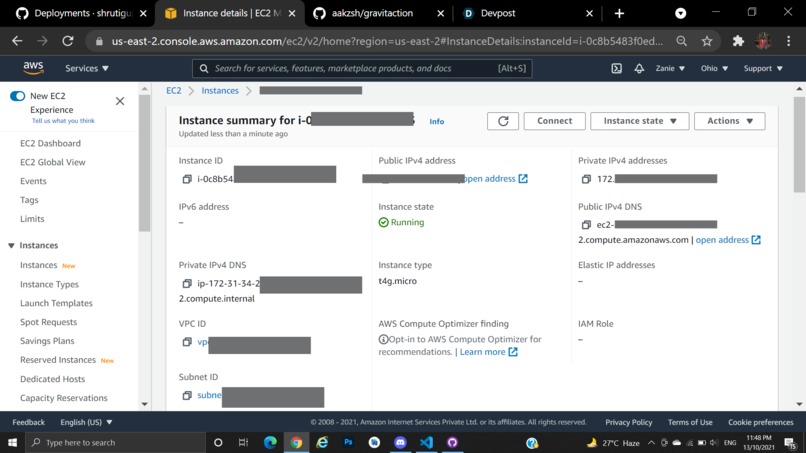Viewport: 806px width, 453px height.
Task: Copy the Private IPv4 address
Action: (586, 179)
